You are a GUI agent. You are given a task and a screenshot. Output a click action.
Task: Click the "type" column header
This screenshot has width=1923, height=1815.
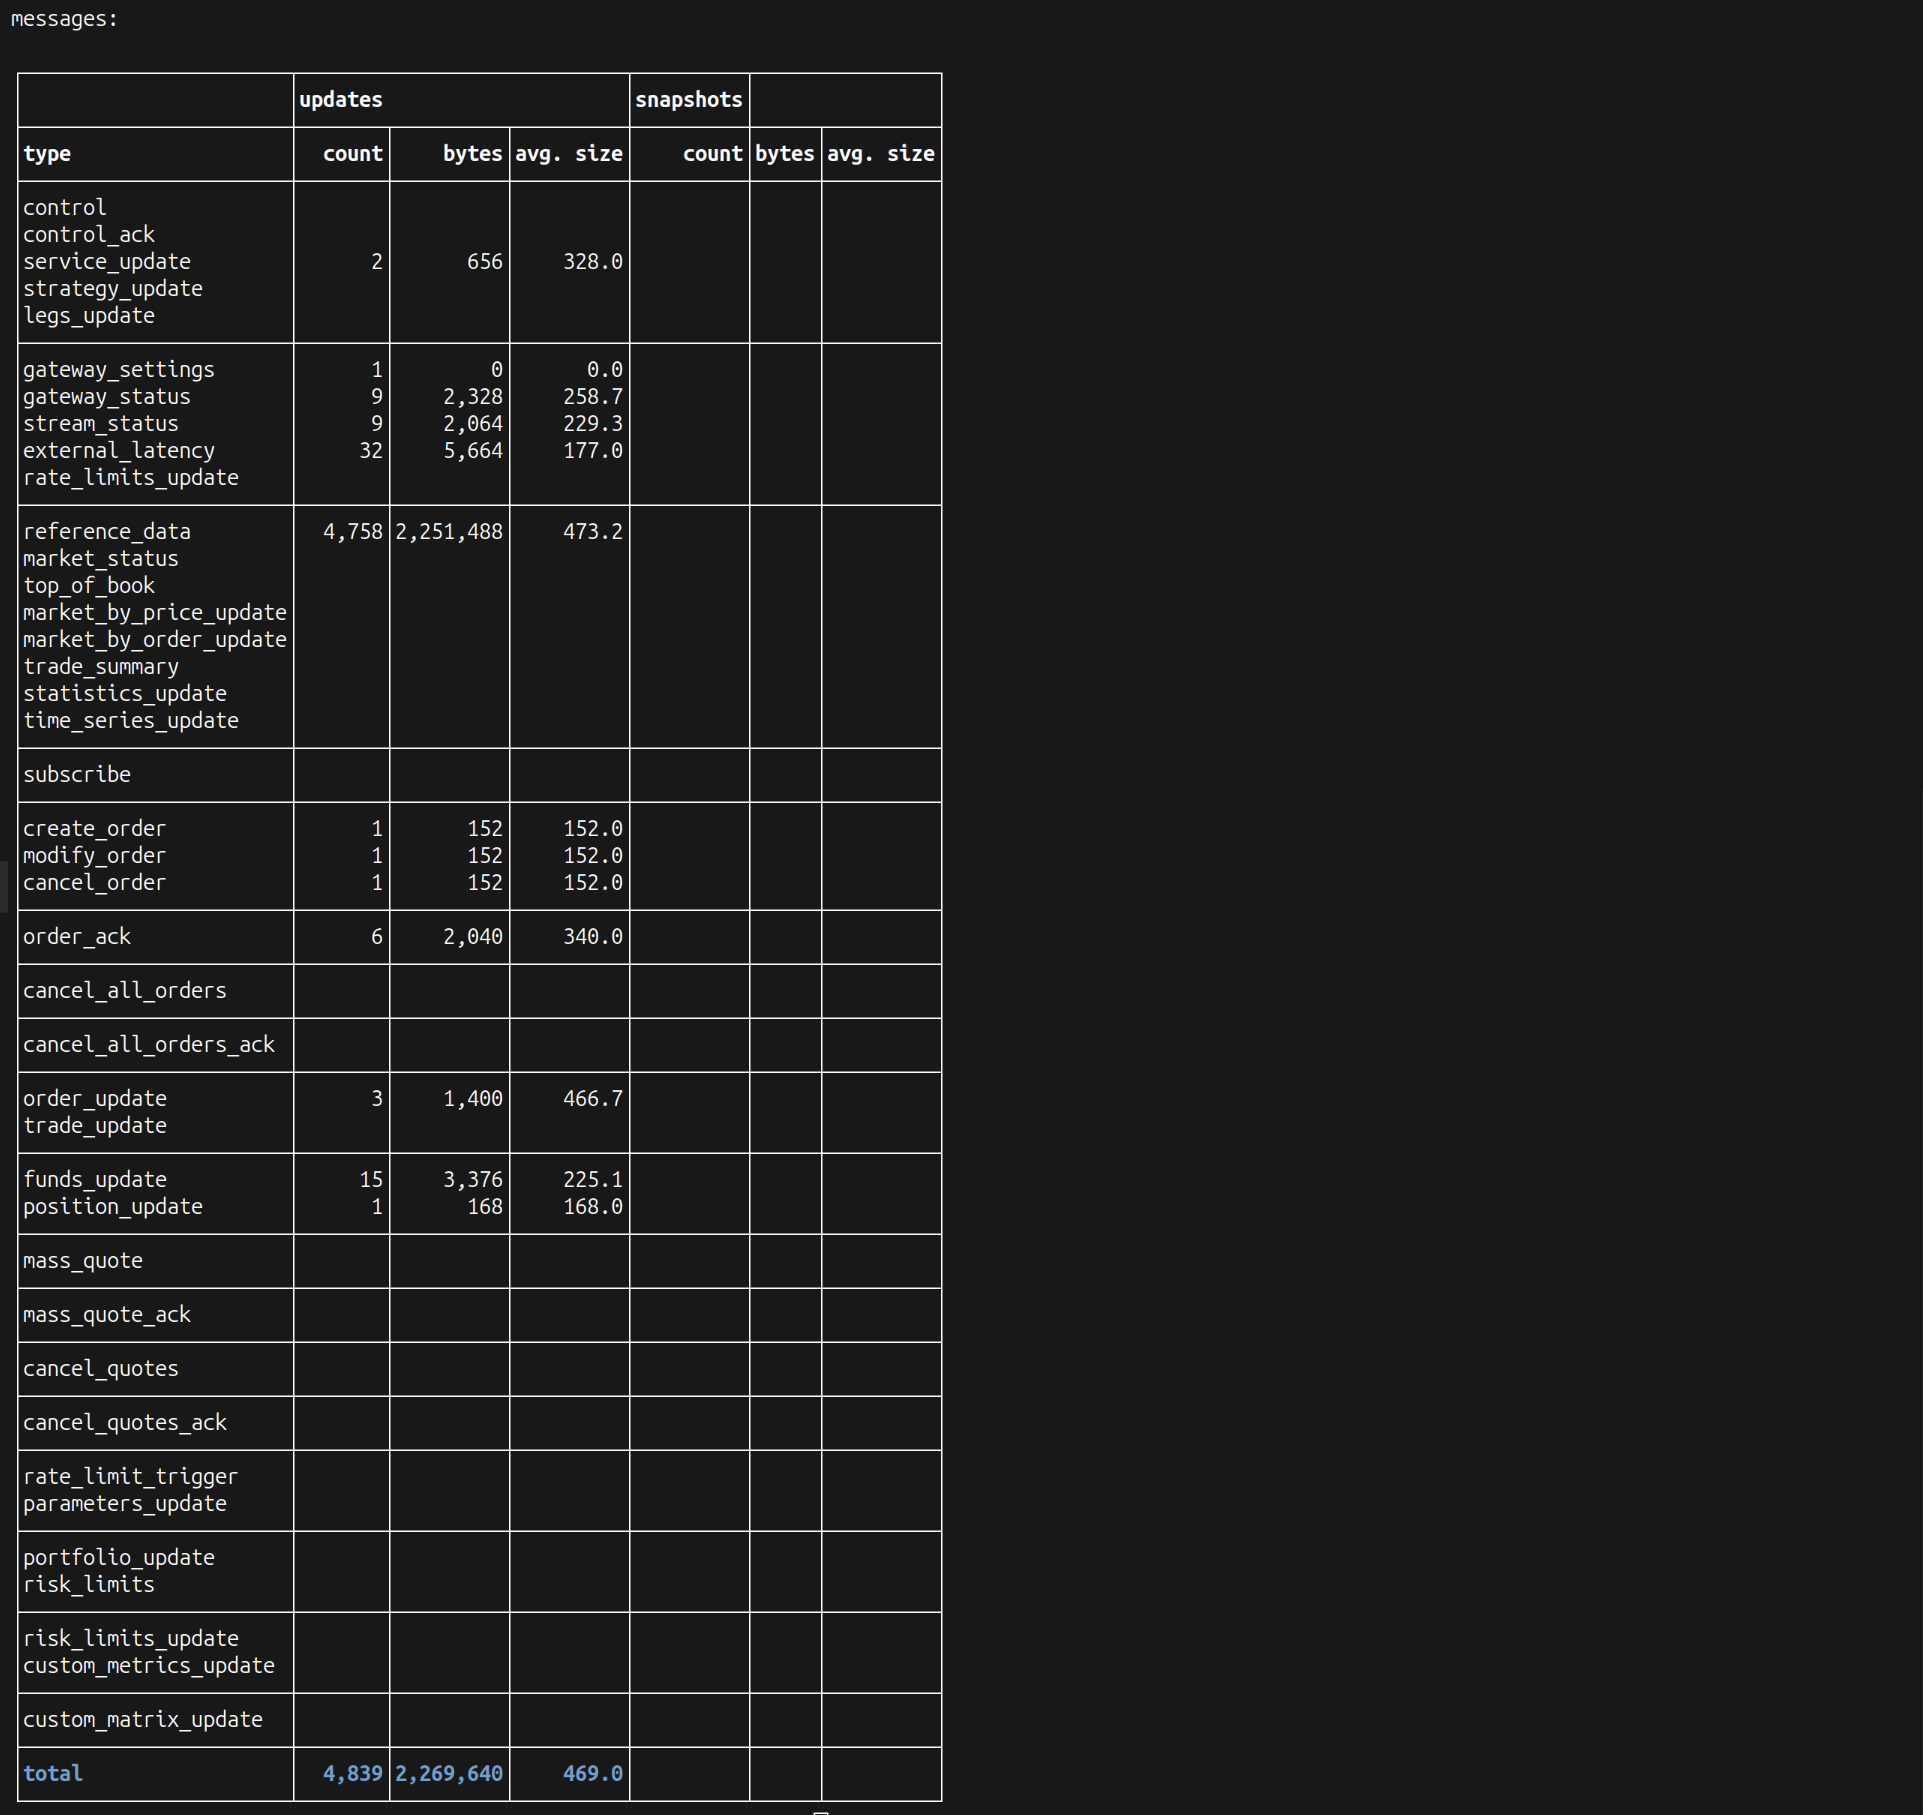pos(47,154)
